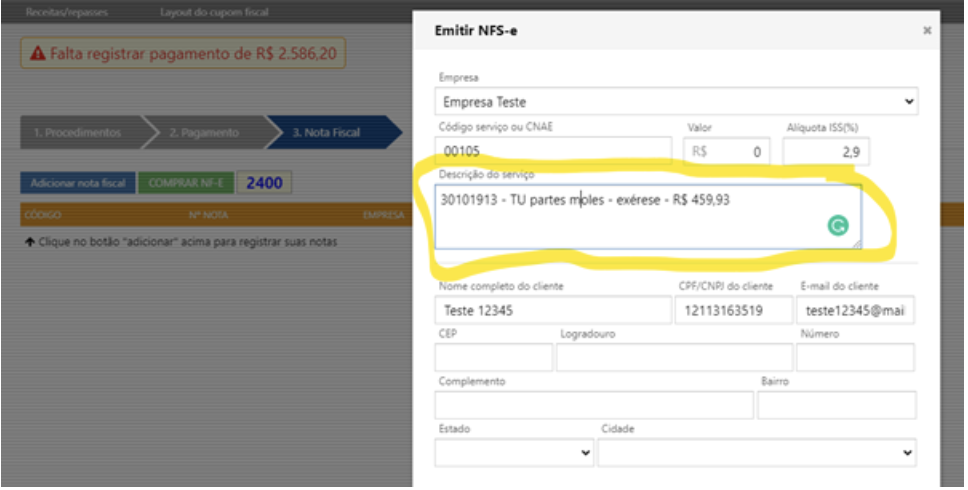The height and width of the screenshot is (490, 968).
Task: Click the CEP input field
Action: [493, 357]
